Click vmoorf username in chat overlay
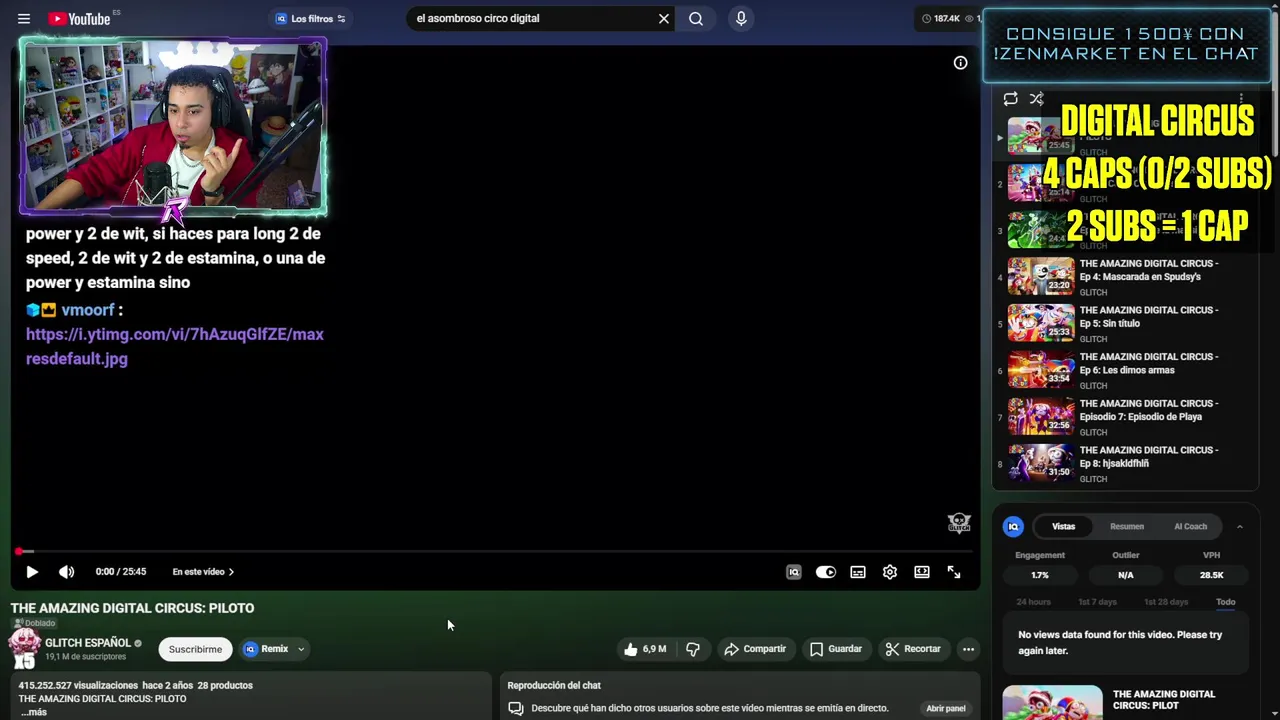This screenshot has width=1280, height=720. [x=88, y=310]
